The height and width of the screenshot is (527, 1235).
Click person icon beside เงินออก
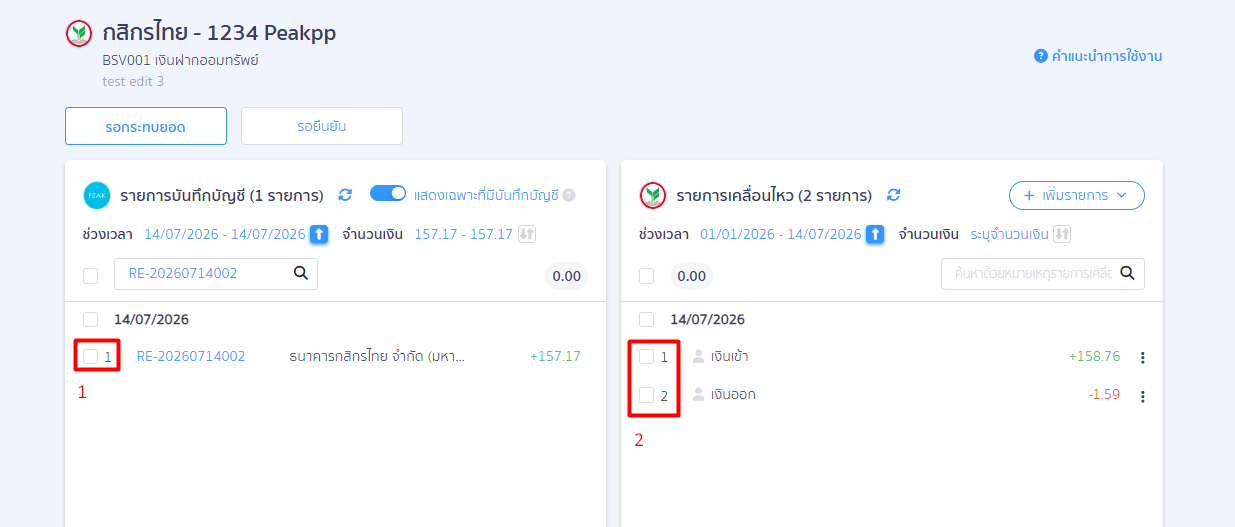[x=699, y=394]
